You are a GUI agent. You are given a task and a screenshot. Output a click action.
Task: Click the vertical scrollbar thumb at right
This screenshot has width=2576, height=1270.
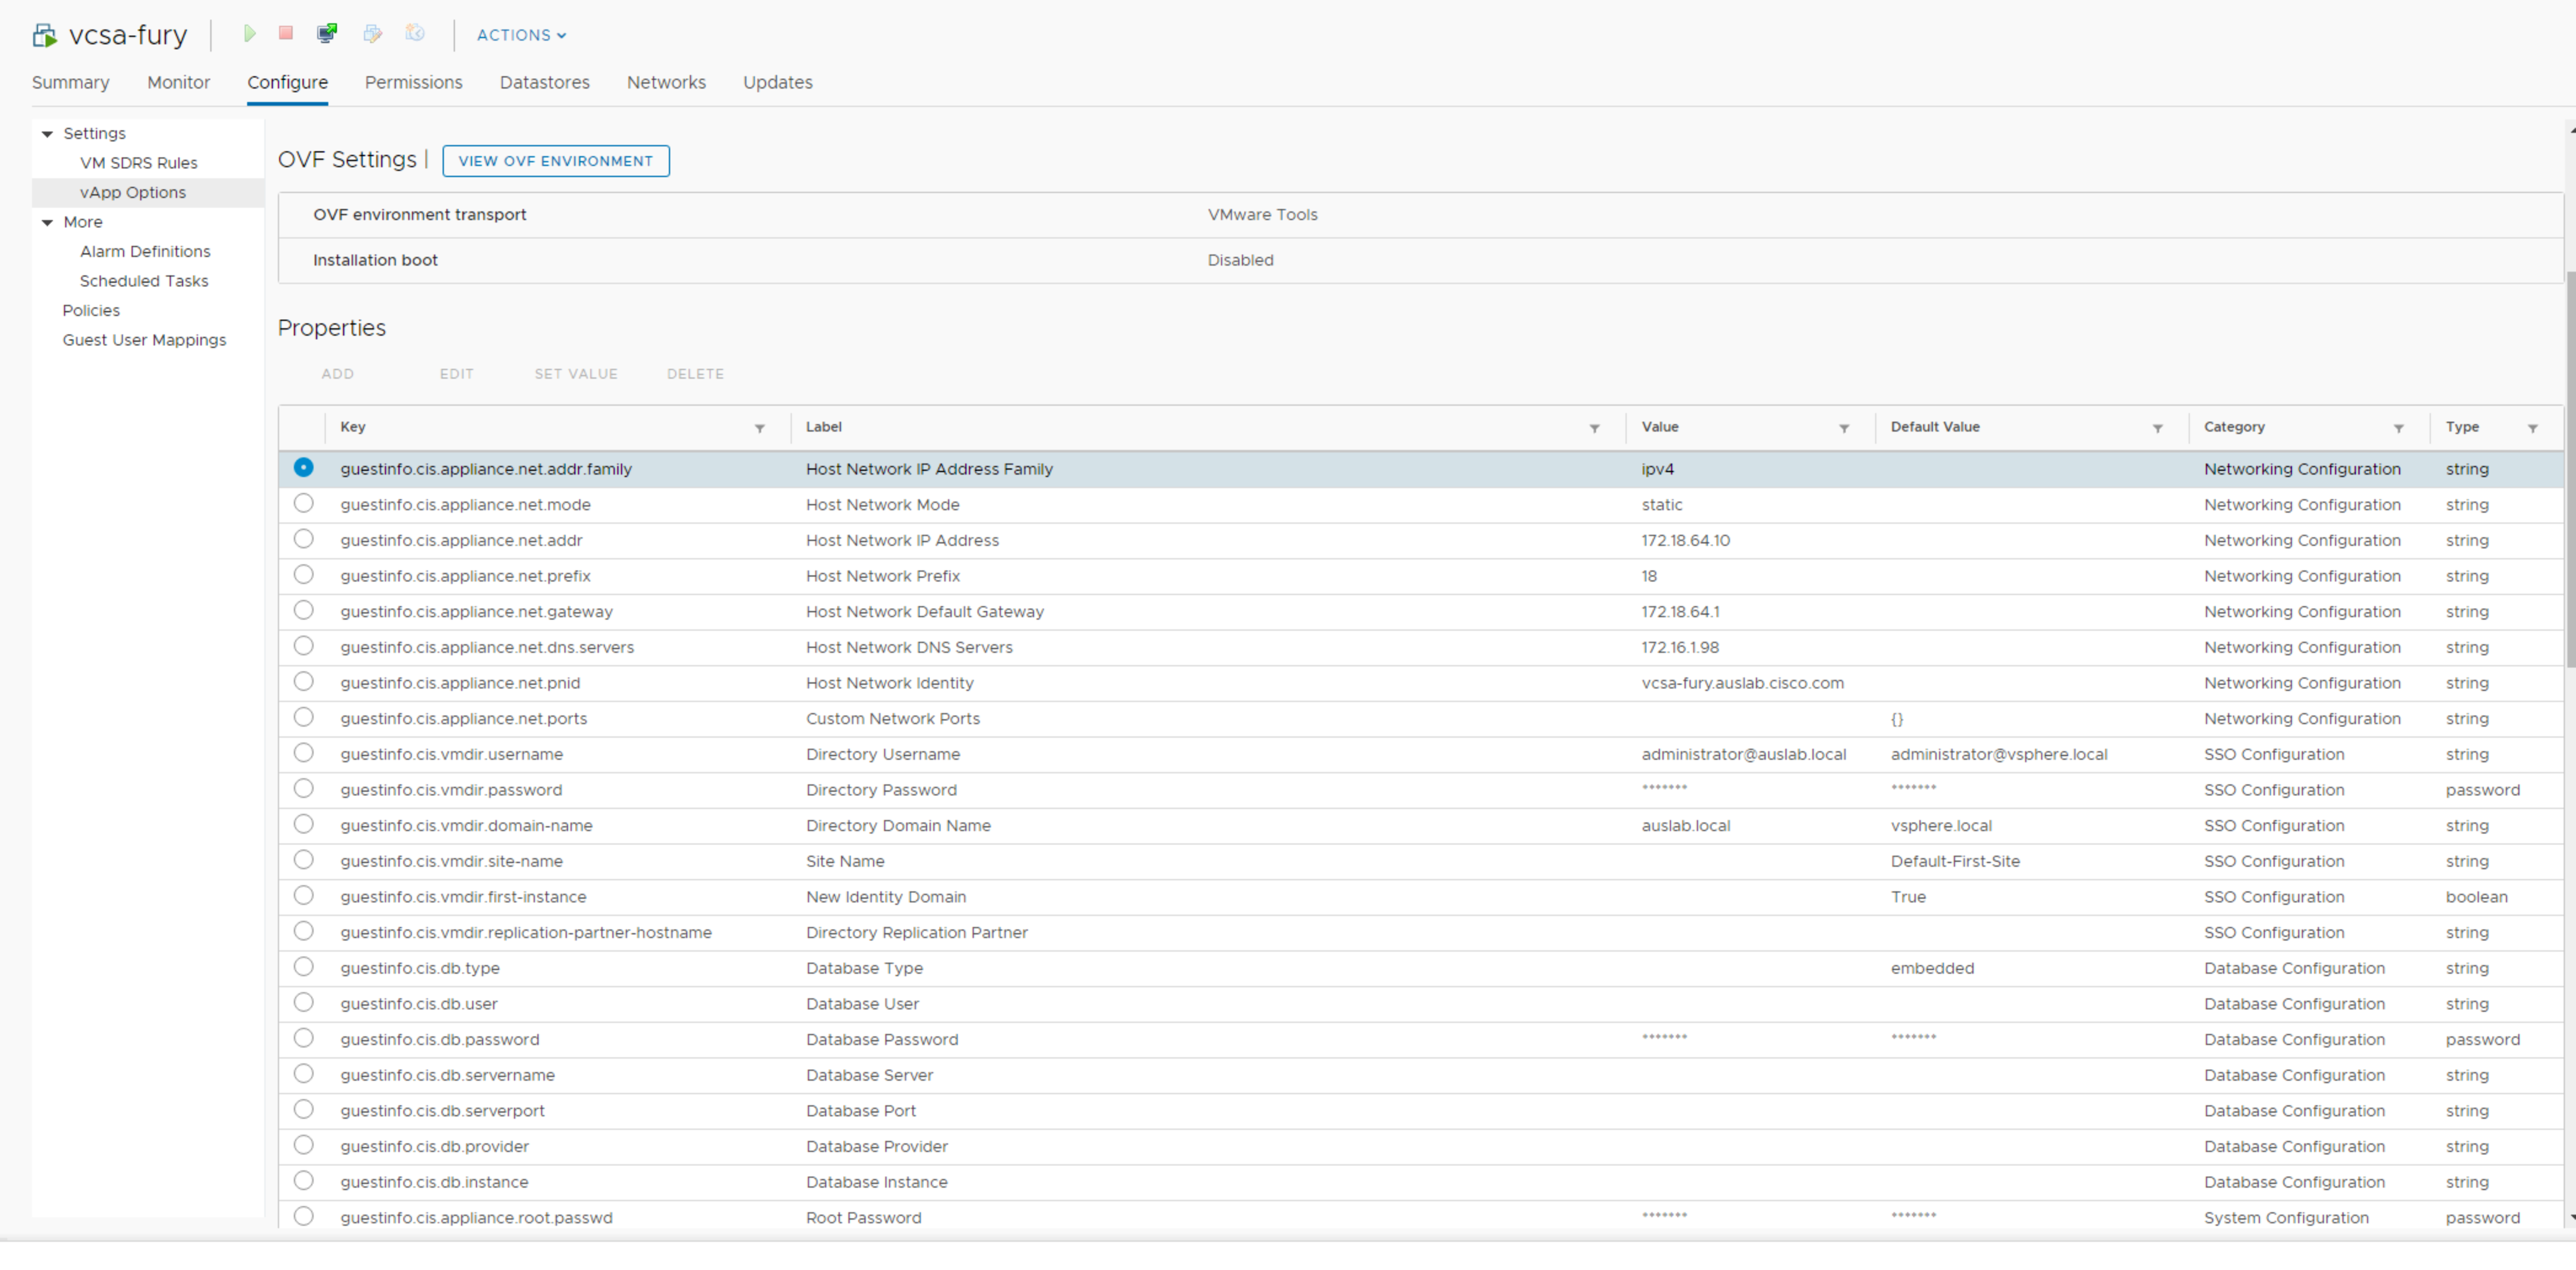[2569, 470]
